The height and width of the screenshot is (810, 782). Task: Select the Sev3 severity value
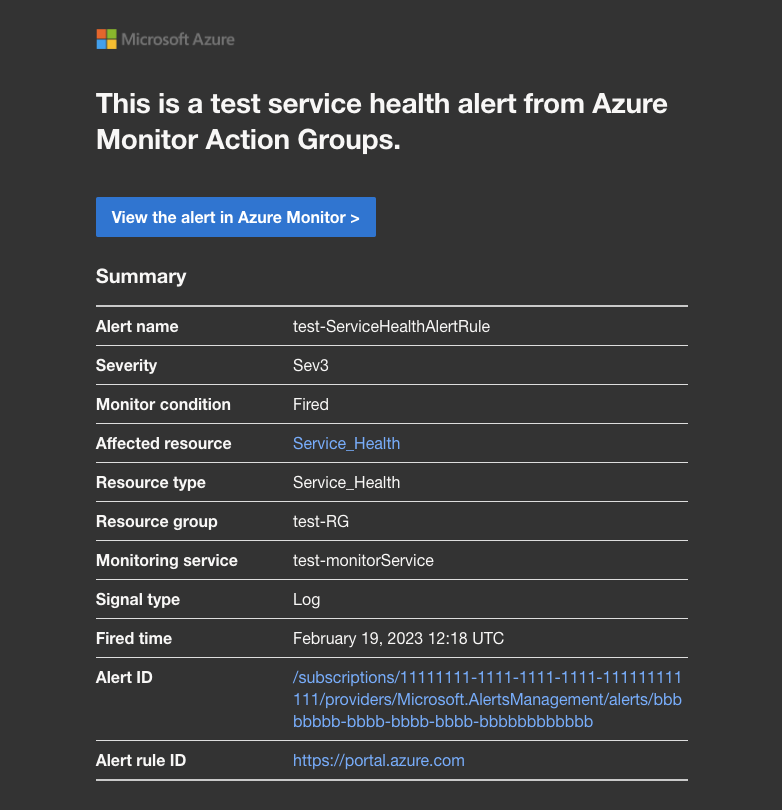tap(310, 365)
